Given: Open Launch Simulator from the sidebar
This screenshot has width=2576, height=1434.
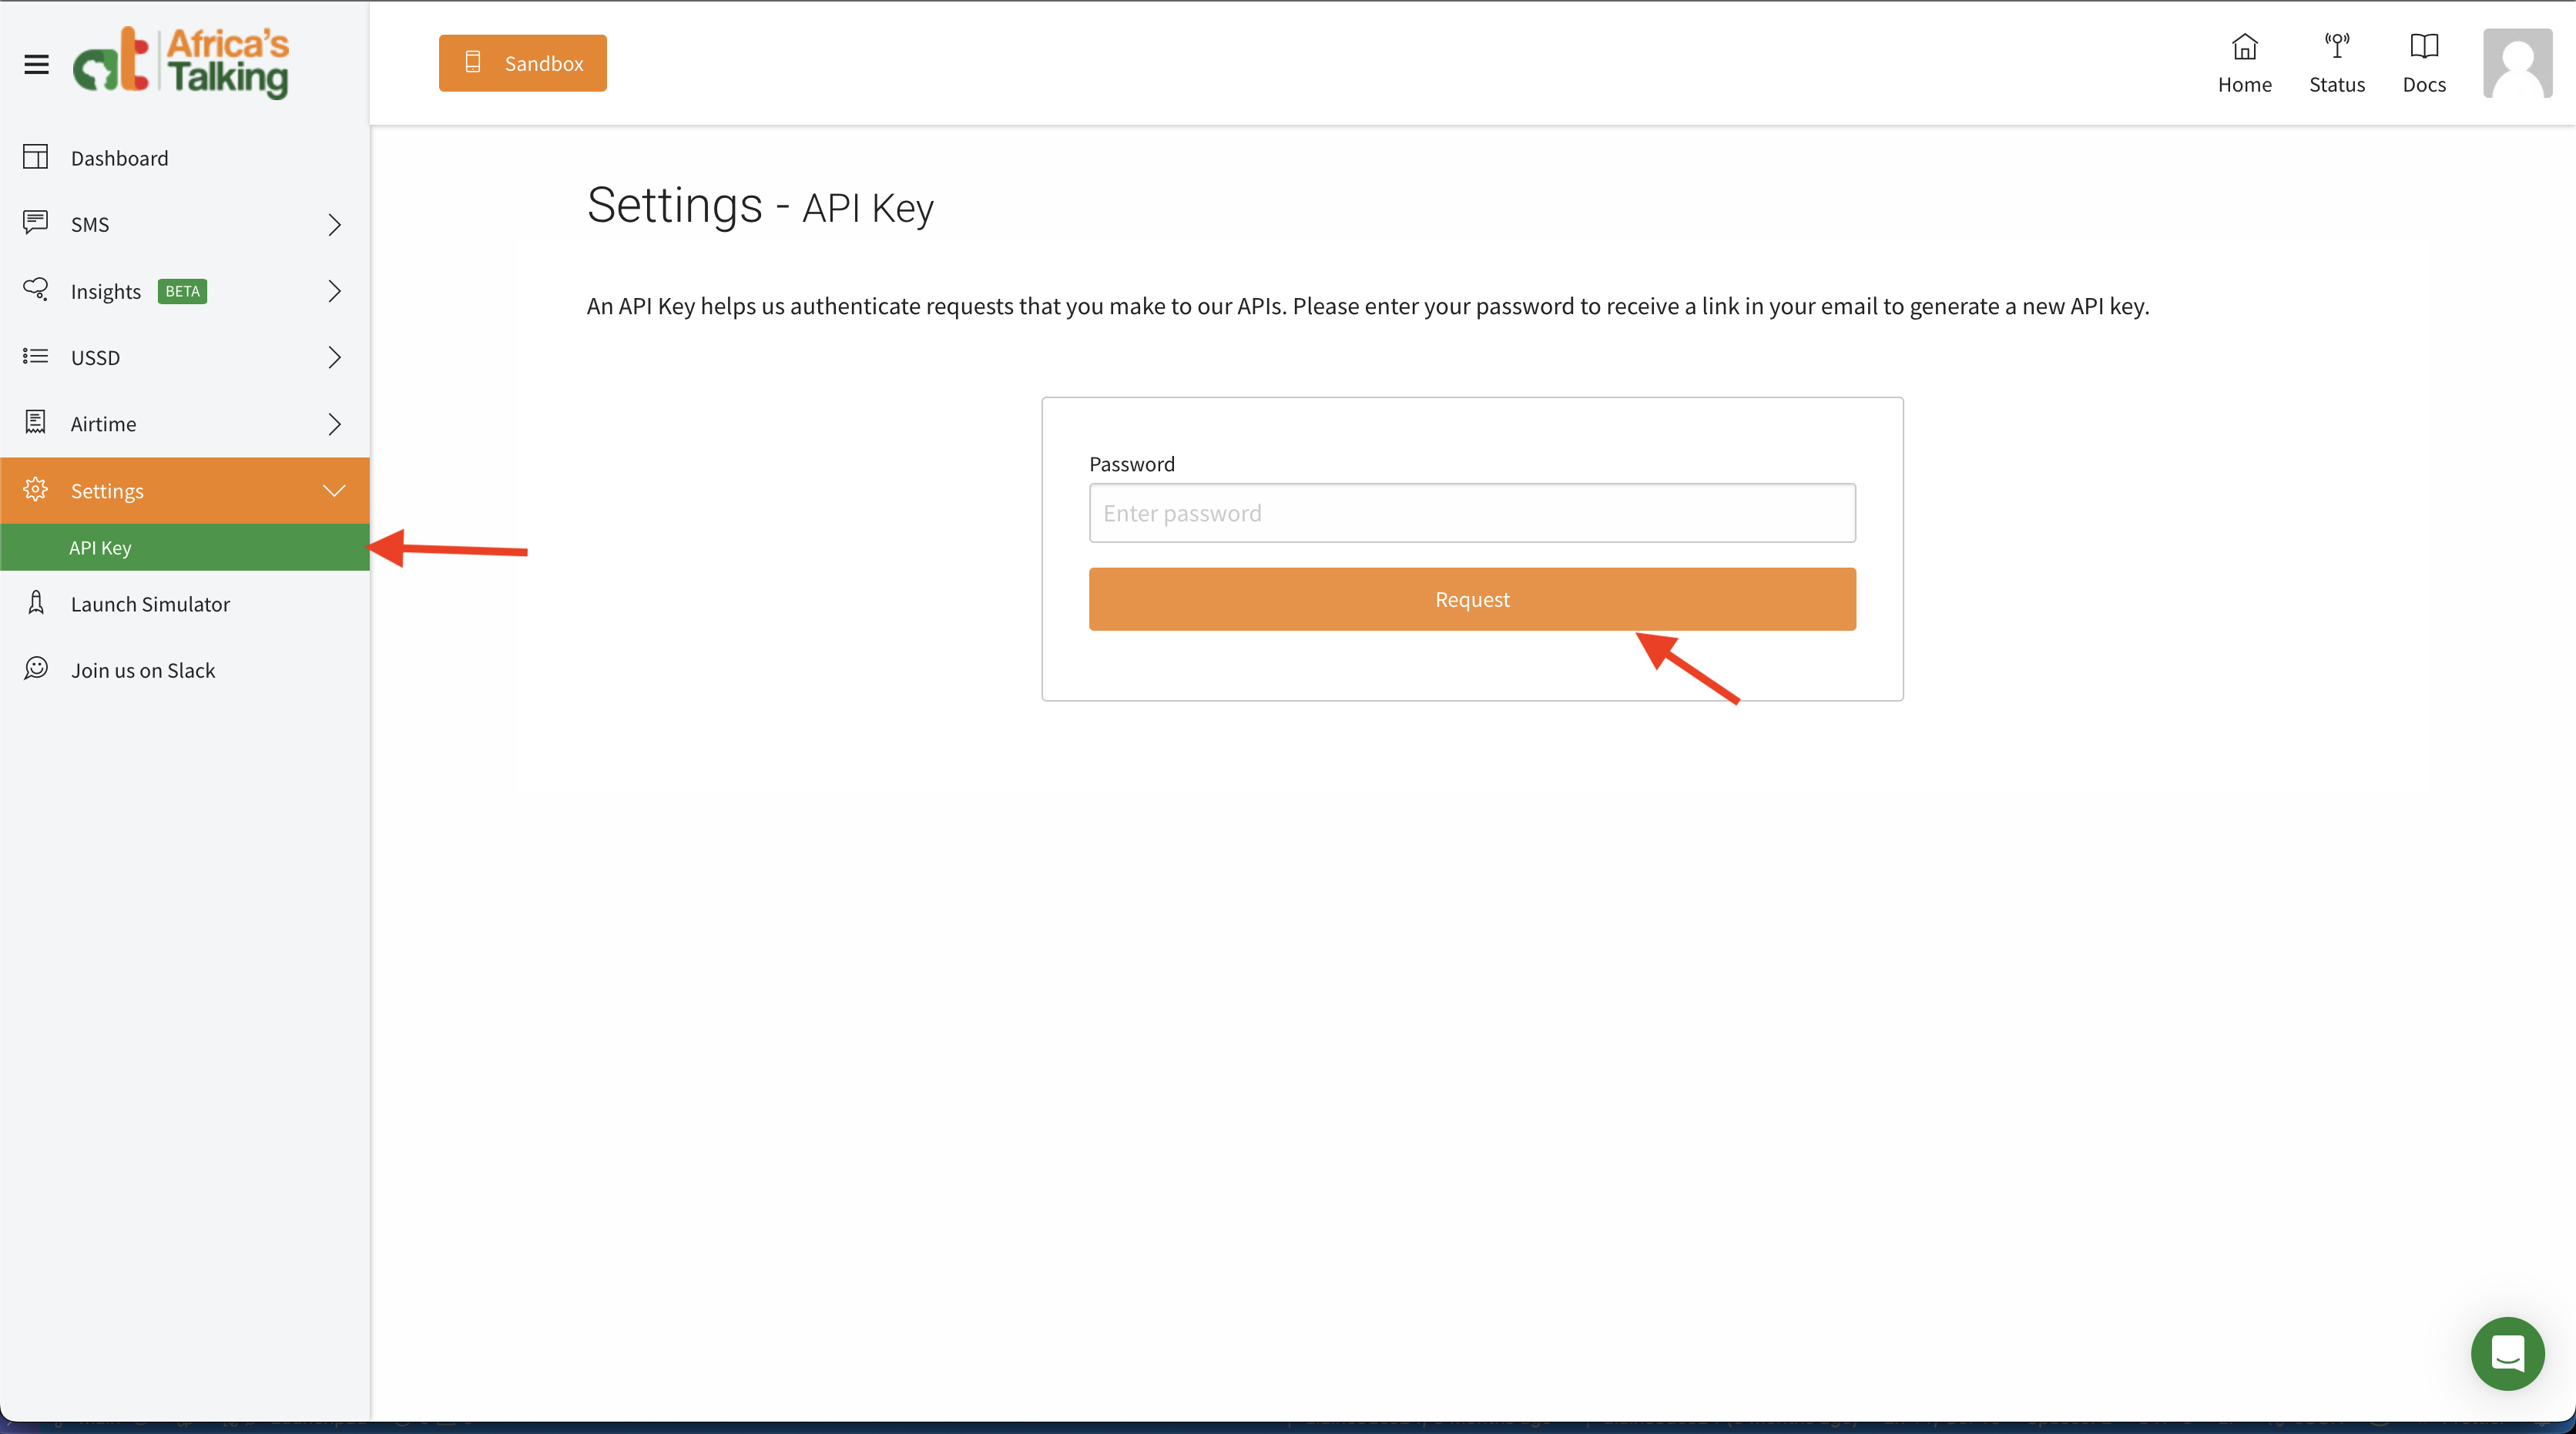Looking at the screenshot, I should pyautogui.click(x=185, y=604).
